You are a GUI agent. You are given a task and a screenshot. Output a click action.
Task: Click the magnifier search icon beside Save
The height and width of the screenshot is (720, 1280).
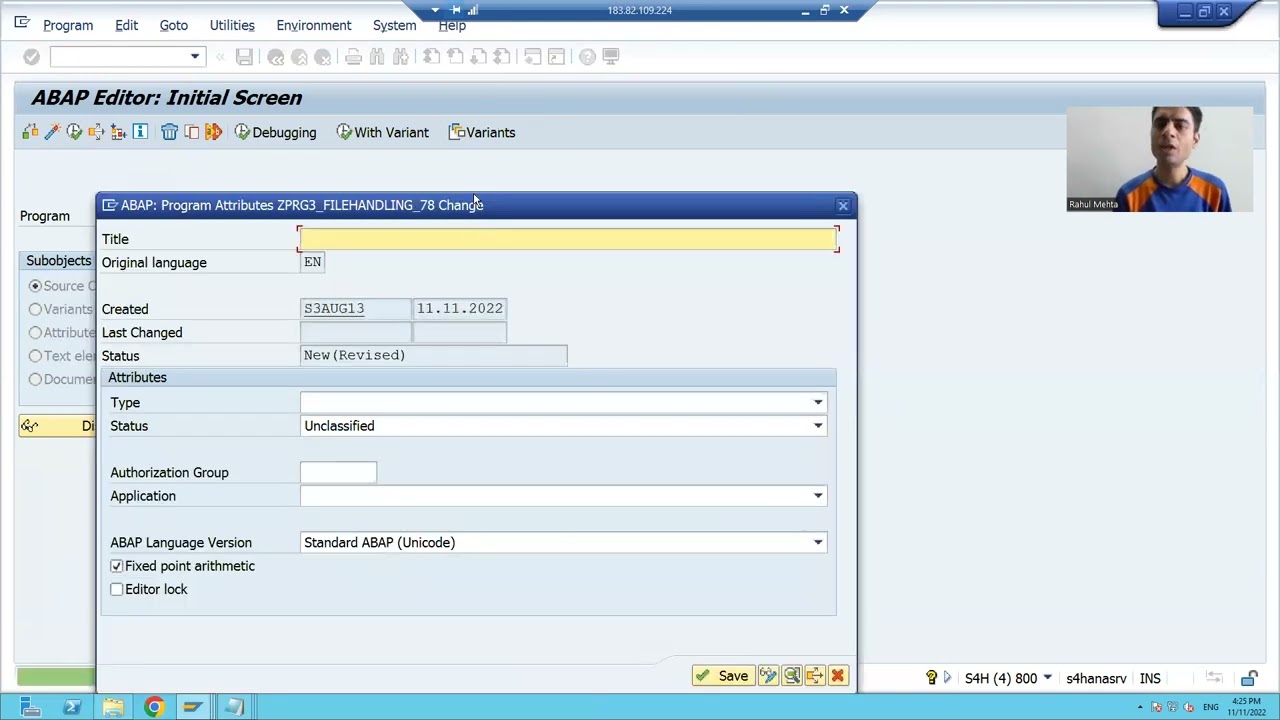(x=791, y=676)
